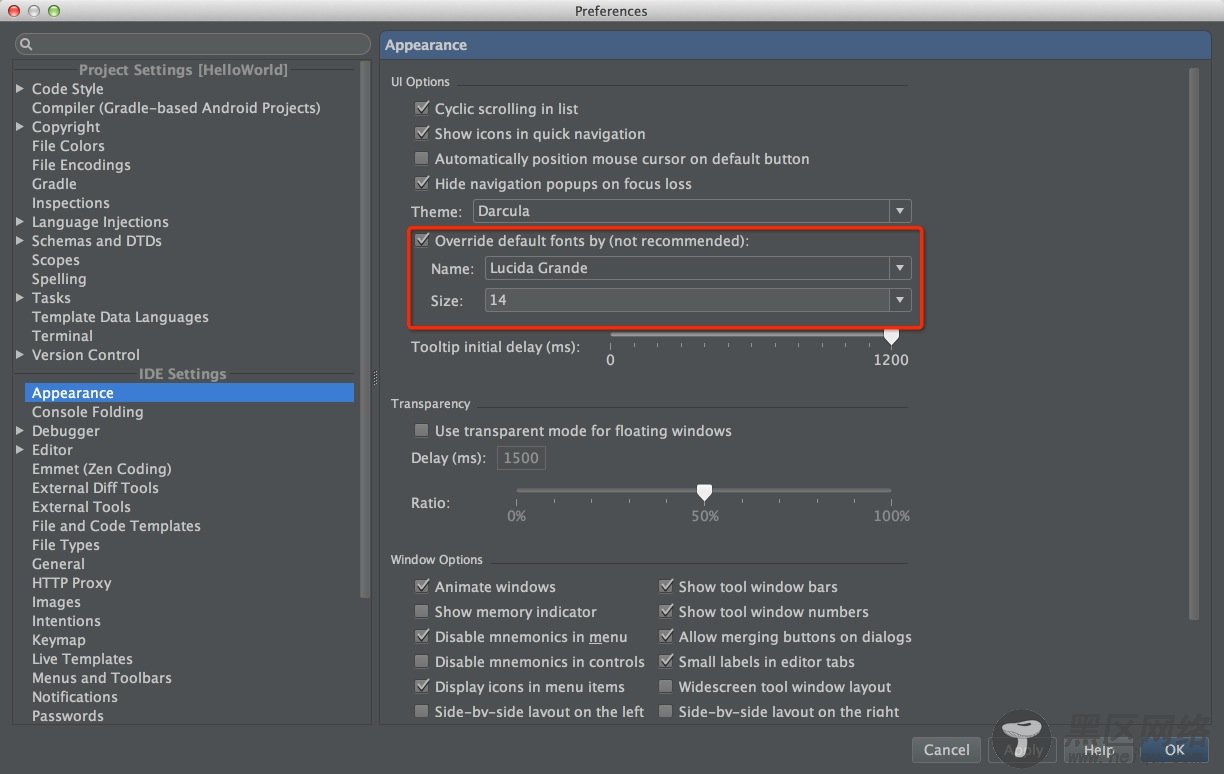Viewport: 1224px width, 774px height.
Task: Toggle Hide navigation popups on focus loss
Action: pyautogui.click(x=421, y=183)
